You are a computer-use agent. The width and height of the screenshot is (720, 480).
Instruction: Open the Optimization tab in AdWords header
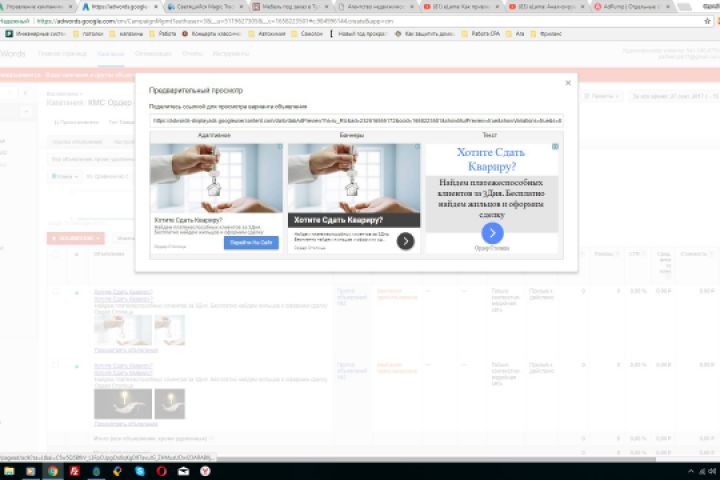point(153,54)
